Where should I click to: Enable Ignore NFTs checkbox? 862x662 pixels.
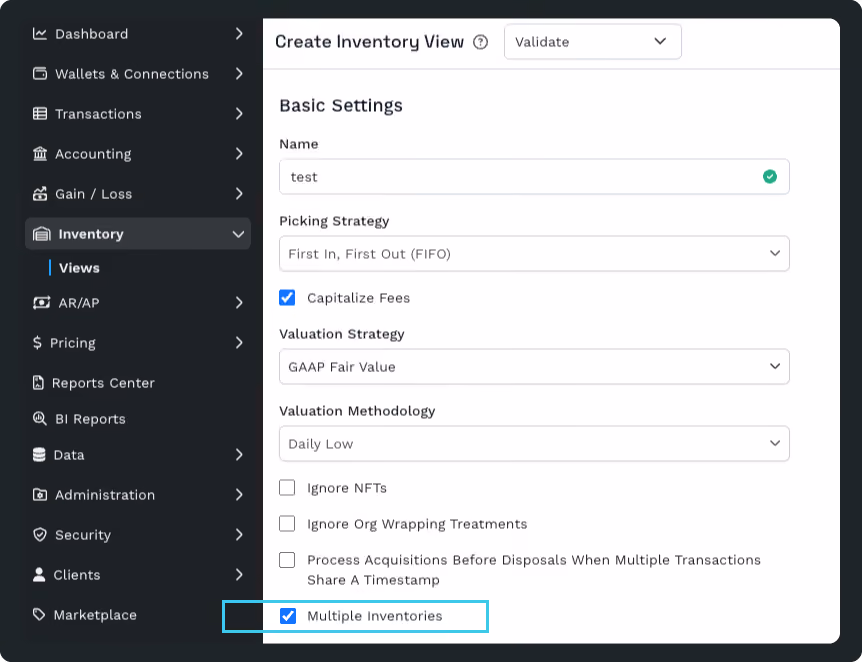287,488
